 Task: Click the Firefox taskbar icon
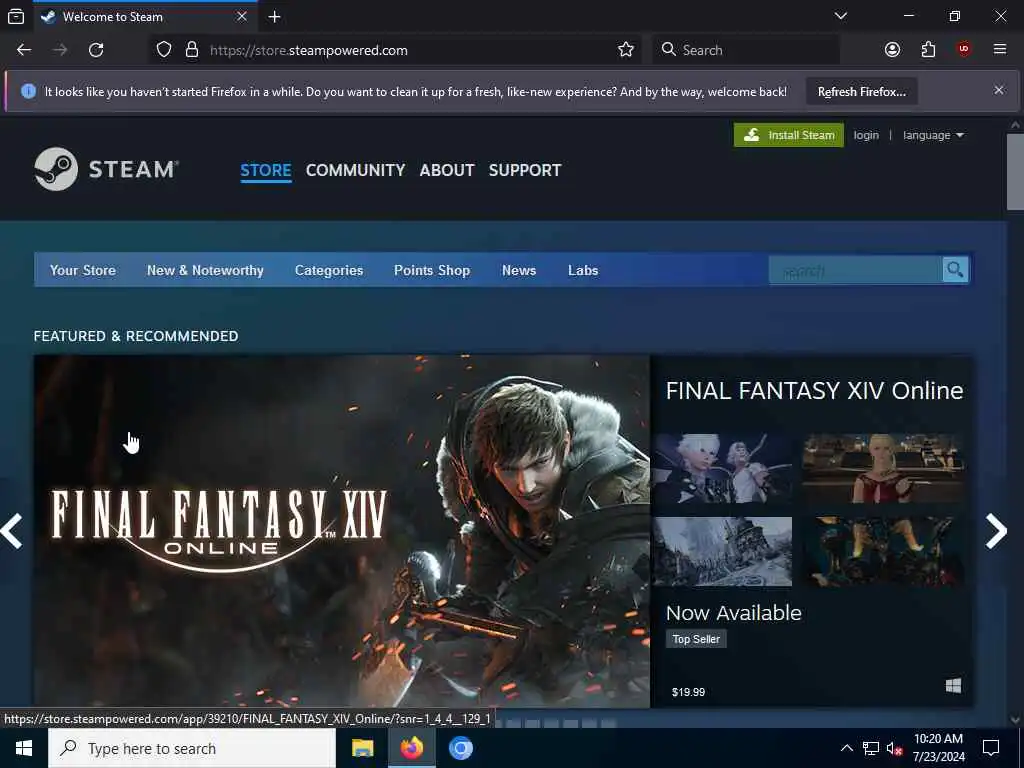coord(411,748)
